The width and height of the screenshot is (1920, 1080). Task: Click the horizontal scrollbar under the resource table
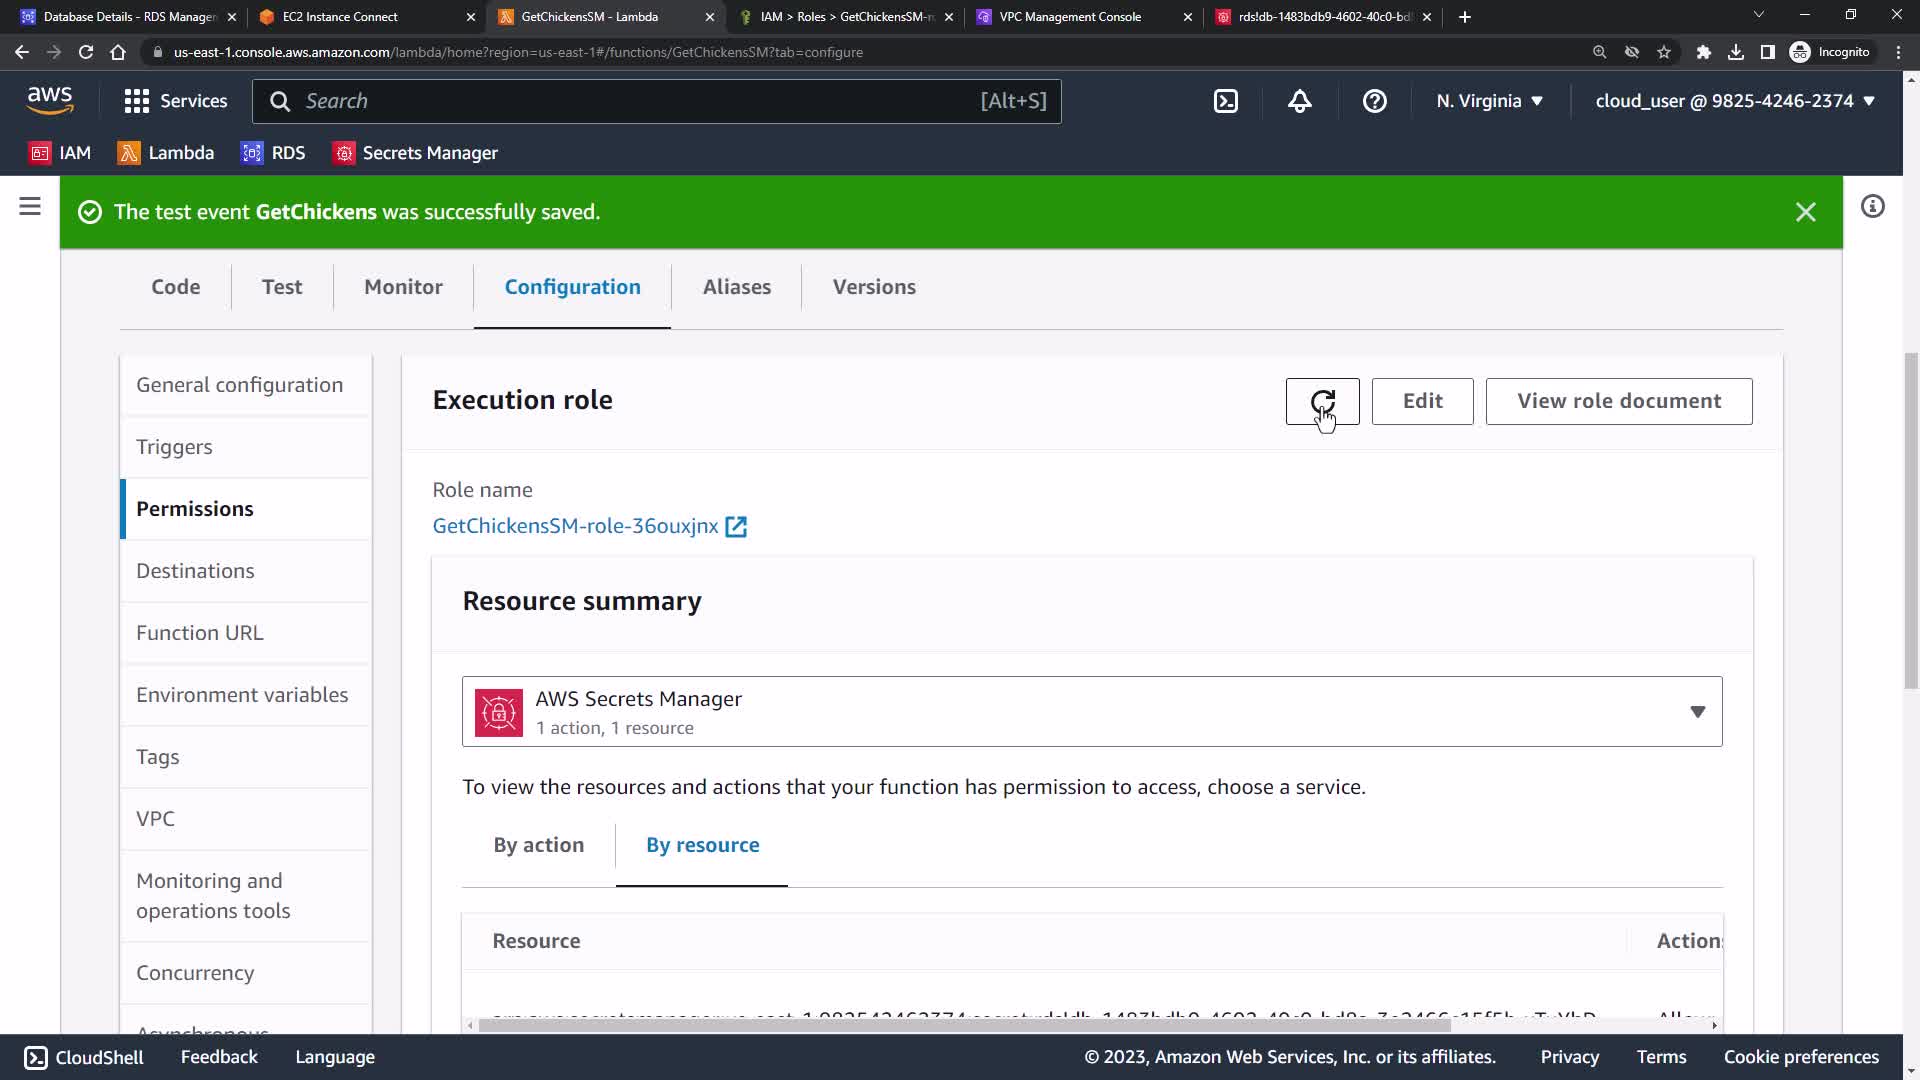coord(963,1025)
